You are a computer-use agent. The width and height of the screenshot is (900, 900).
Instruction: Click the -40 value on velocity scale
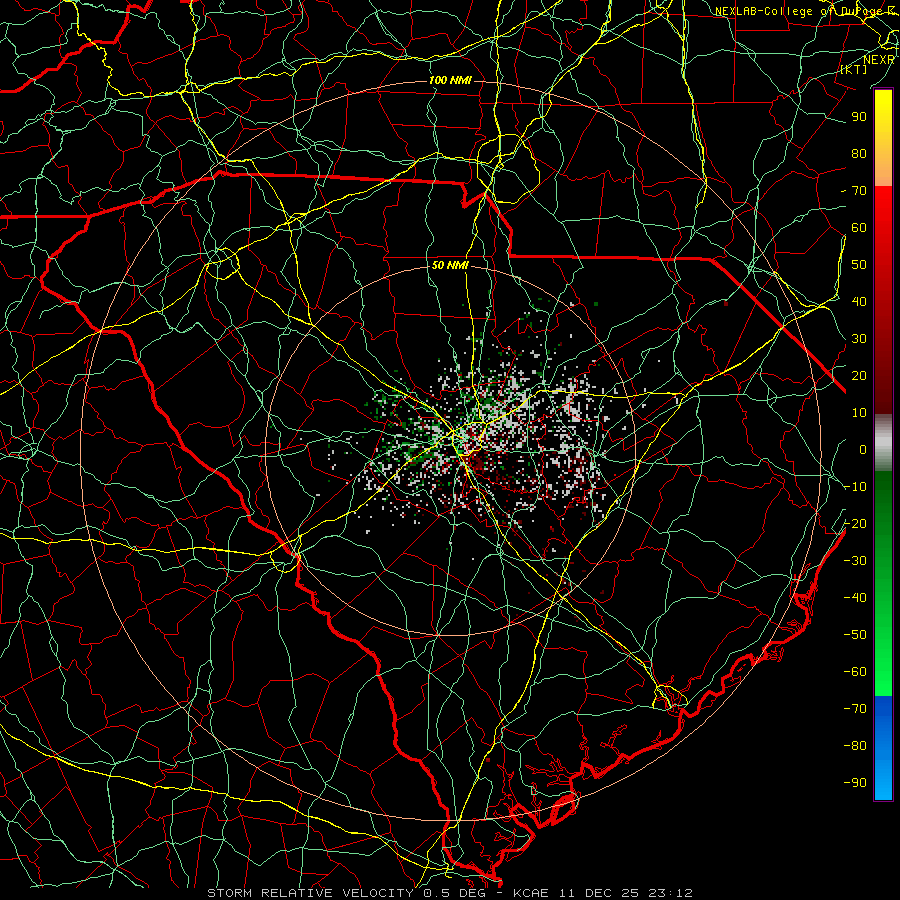pos(855,598)
